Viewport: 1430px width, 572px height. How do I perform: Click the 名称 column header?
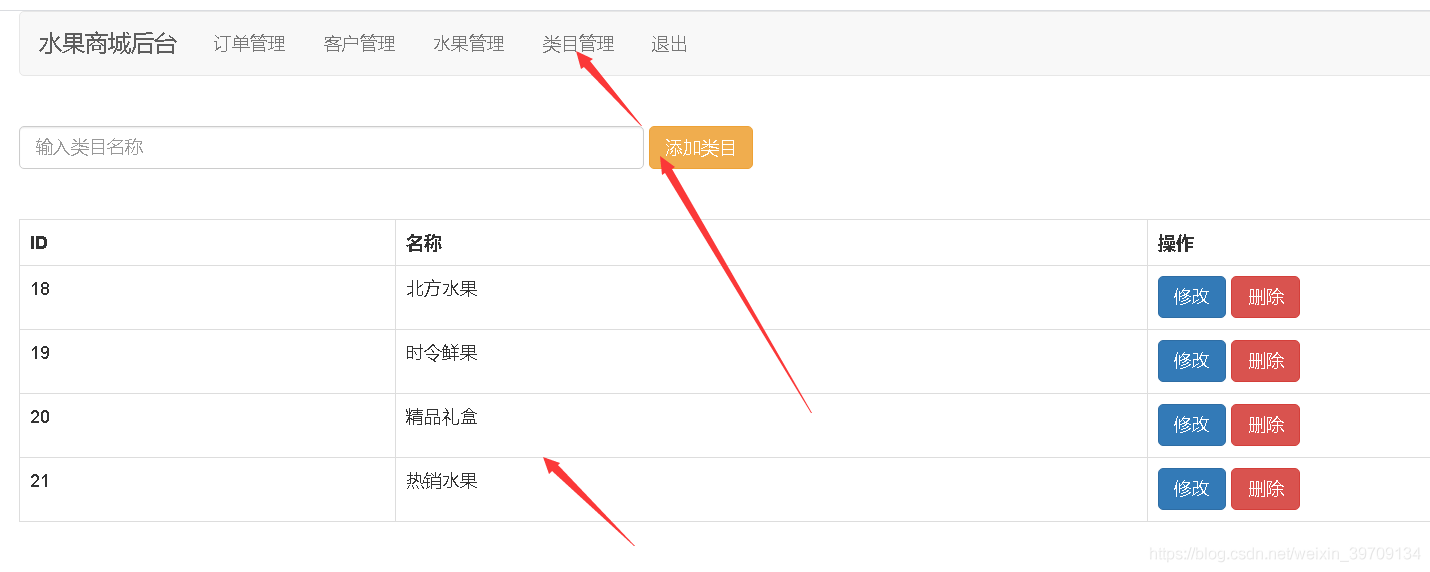point(424,243)
